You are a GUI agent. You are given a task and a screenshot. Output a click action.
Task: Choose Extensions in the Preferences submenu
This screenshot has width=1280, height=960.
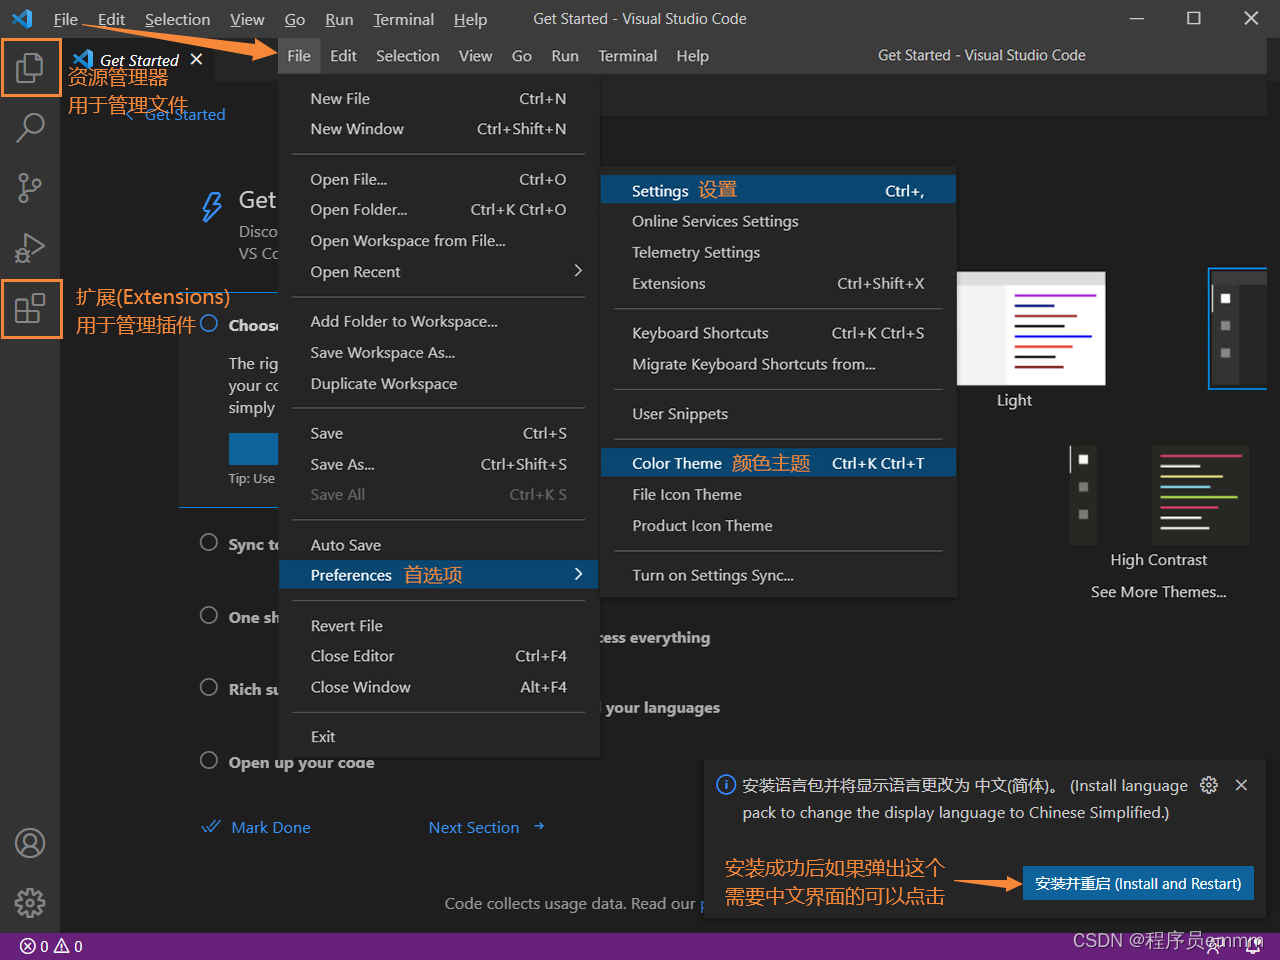(x=778, y=283)
